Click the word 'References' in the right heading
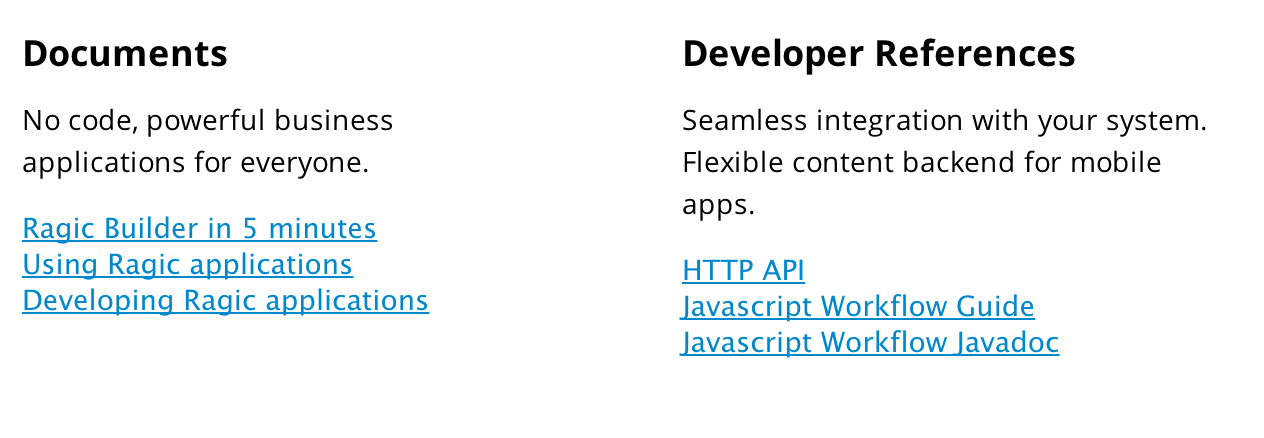The image size is (1264, 438). [975, 53]
